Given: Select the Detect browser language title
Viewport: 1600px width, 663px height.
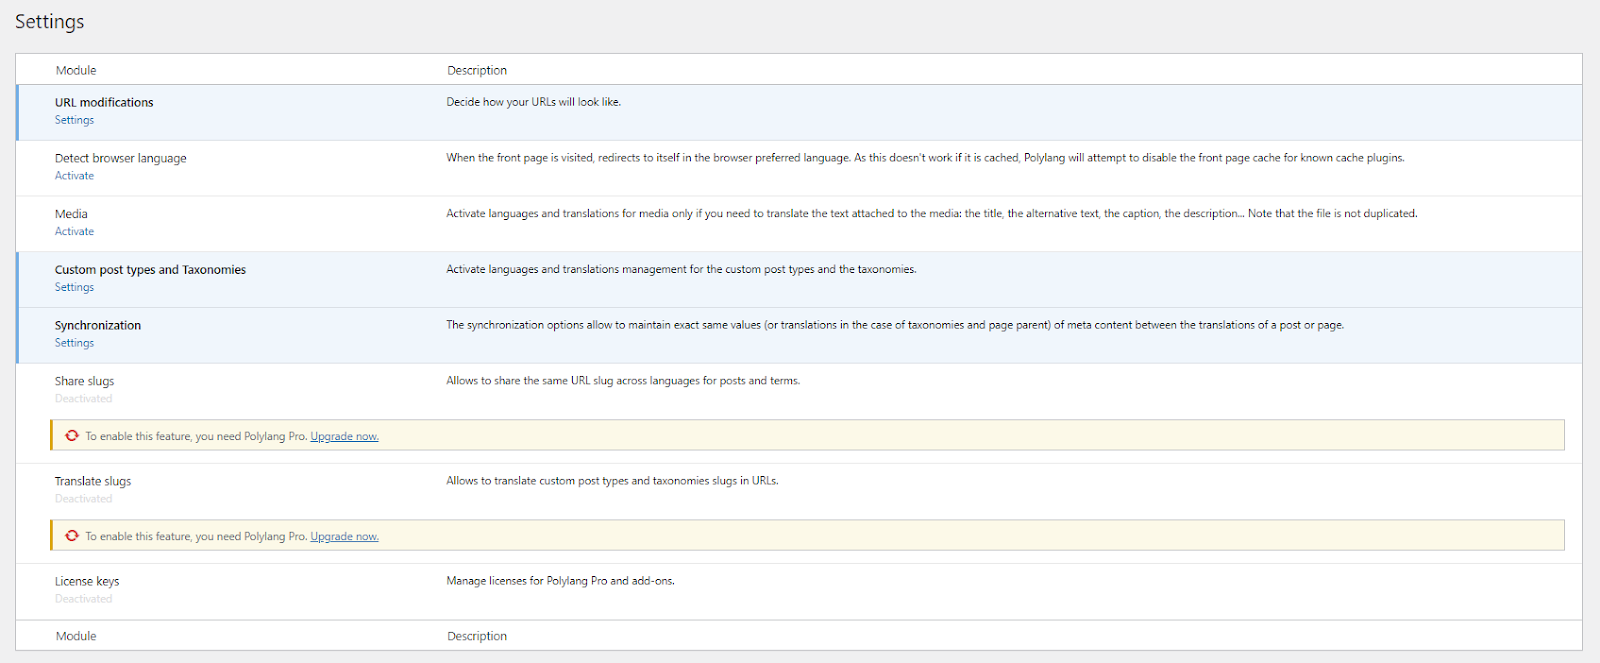Looking at the screenshot, I should (x=120, y=158).
